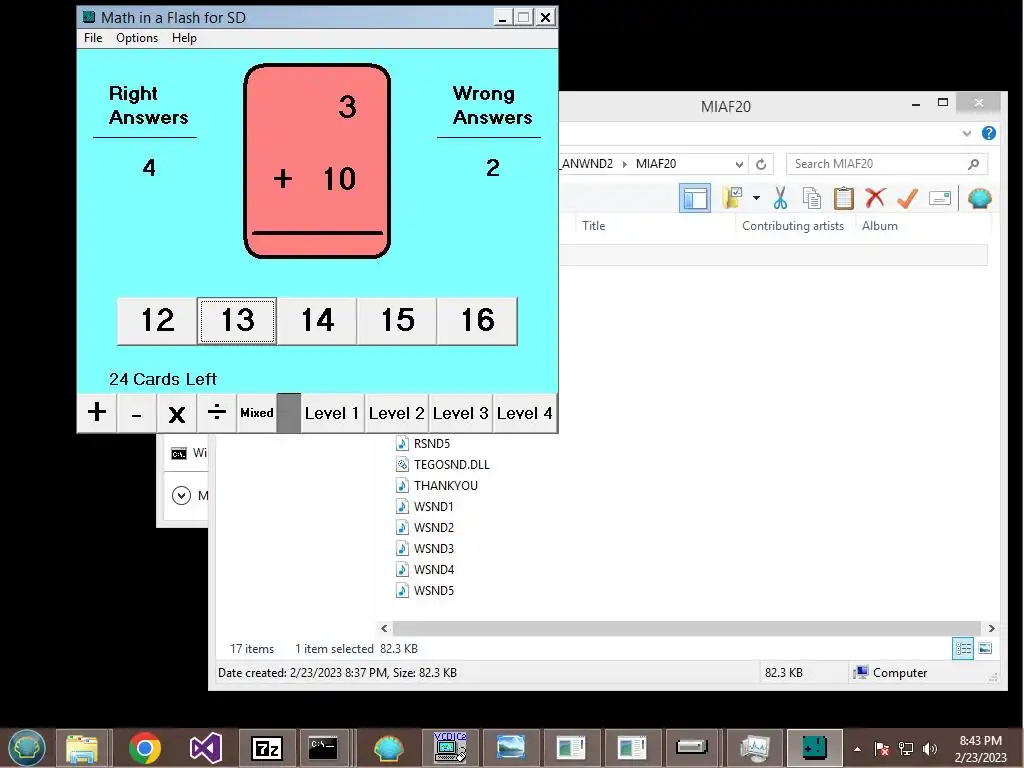1024x768 pixels.
Task: Click the horizontal scrollbar left arrow
Action: [384, 628]
